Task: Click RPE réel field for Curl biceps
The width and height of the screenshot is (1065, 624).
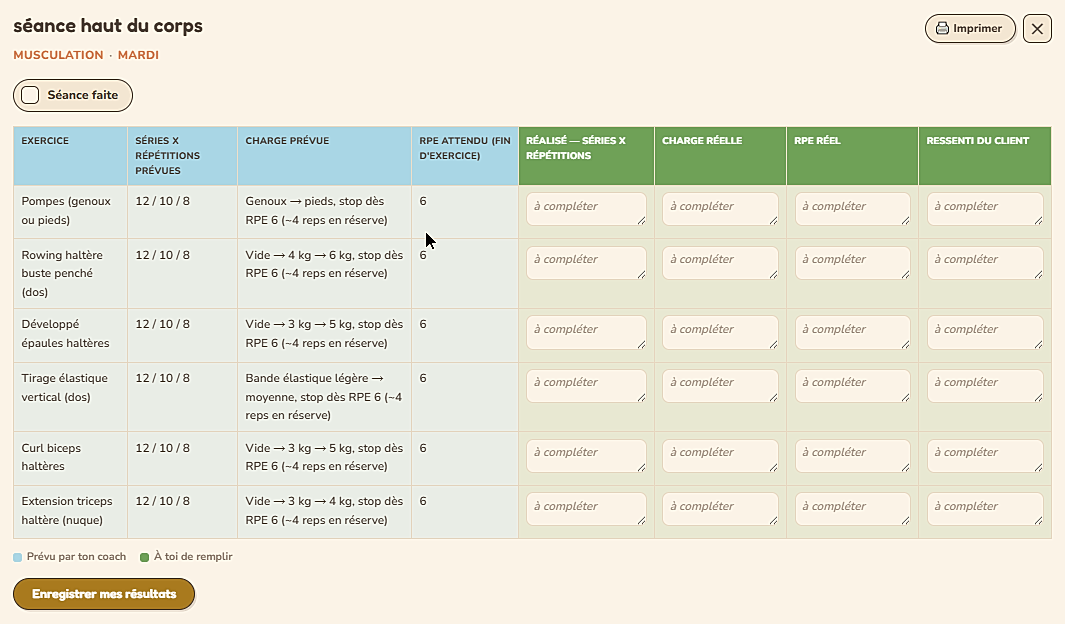Action: (852, 456)
